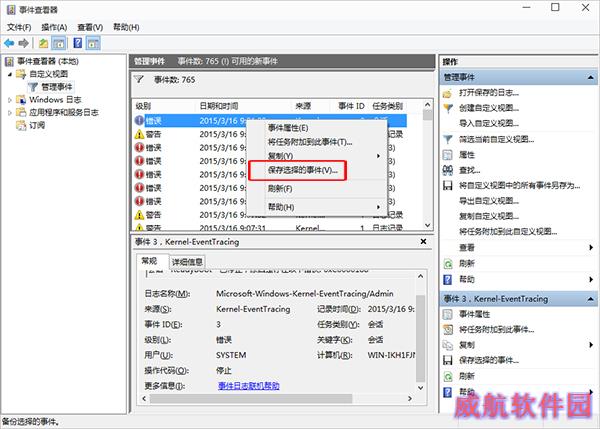This screenshot has width=600, height=429.
Task: Click the 保存选择的事件 disk icon in the actions pane
Action: coord(447,360)
